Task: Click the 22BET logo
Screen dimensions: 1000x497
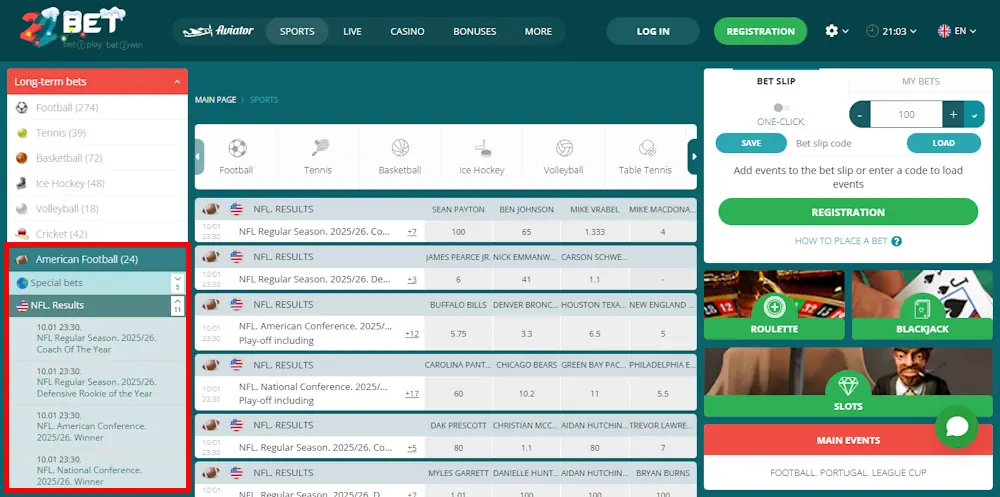Action: click(81, 30)
